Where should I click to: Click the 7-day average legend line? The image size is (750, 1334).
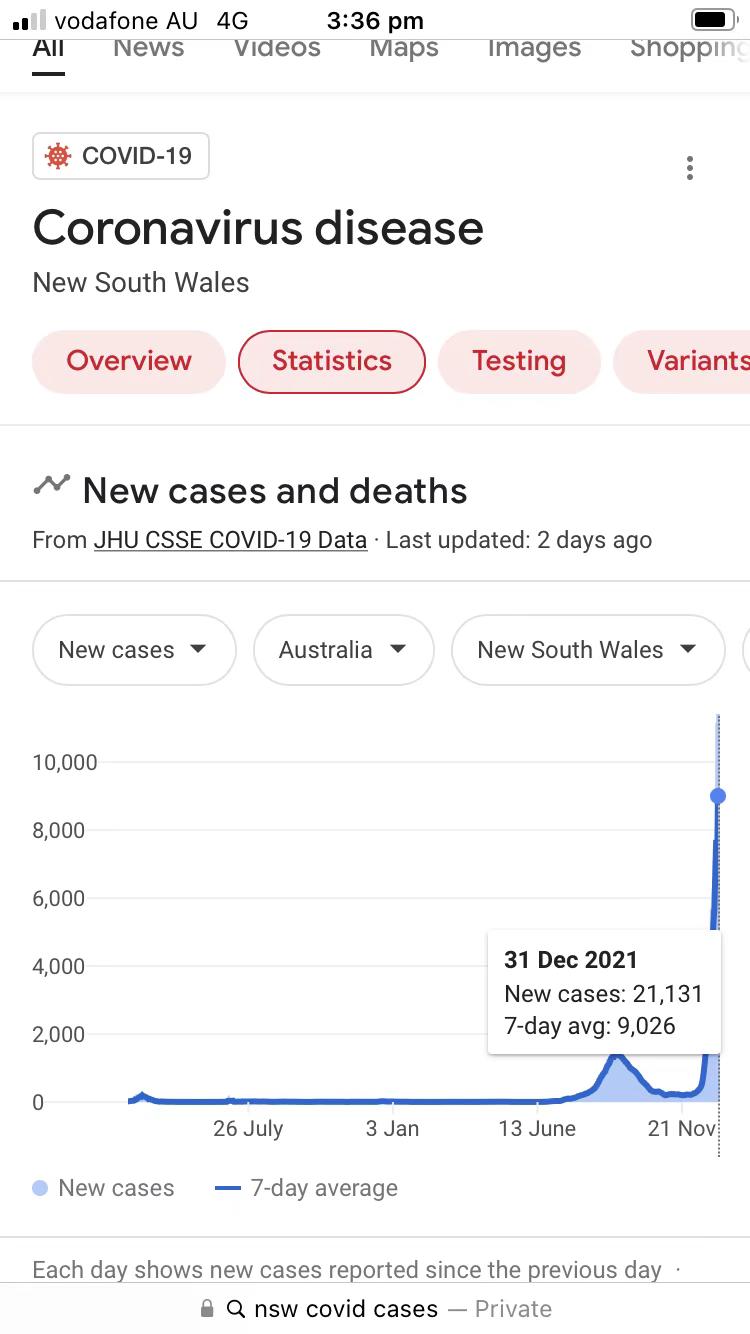click(x=228, y=1188)
